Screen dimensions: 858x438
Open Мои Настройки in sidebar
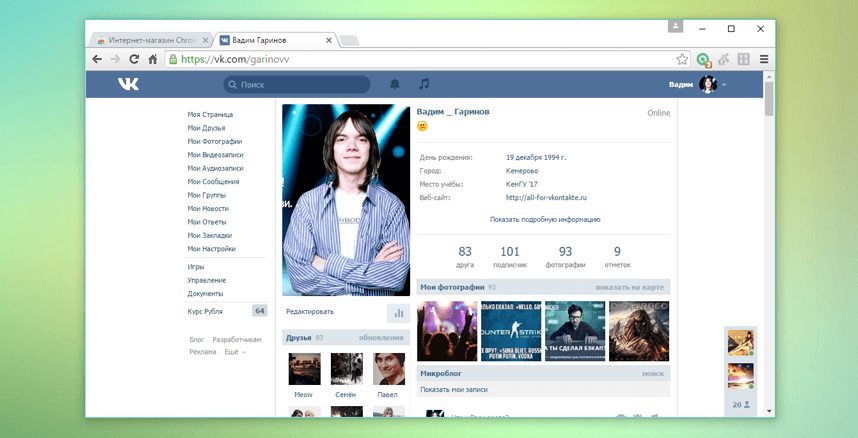211,249
